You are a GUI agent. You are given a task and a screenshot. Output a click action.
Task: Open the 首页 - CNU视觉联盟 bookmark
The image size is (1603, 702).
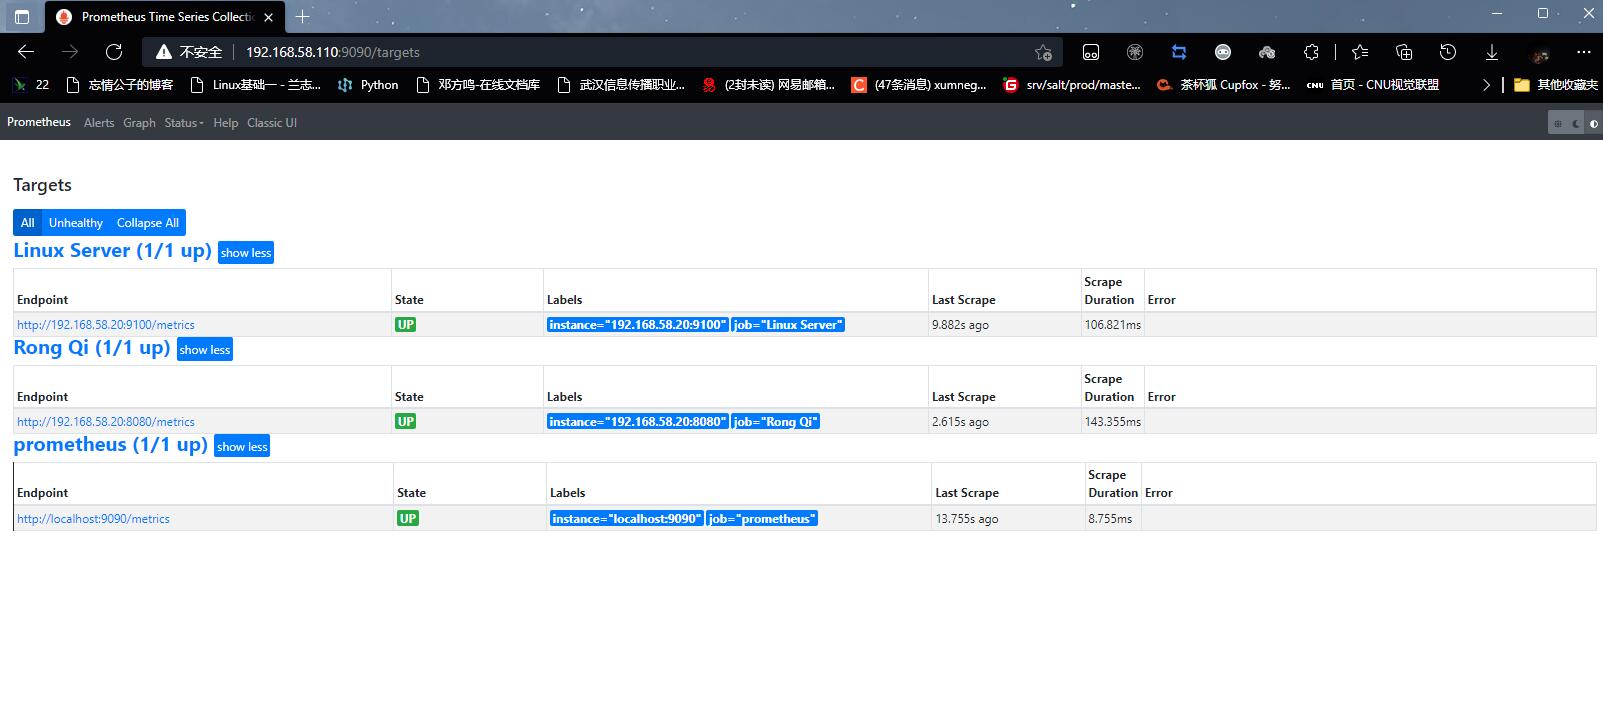point(1373,85)
